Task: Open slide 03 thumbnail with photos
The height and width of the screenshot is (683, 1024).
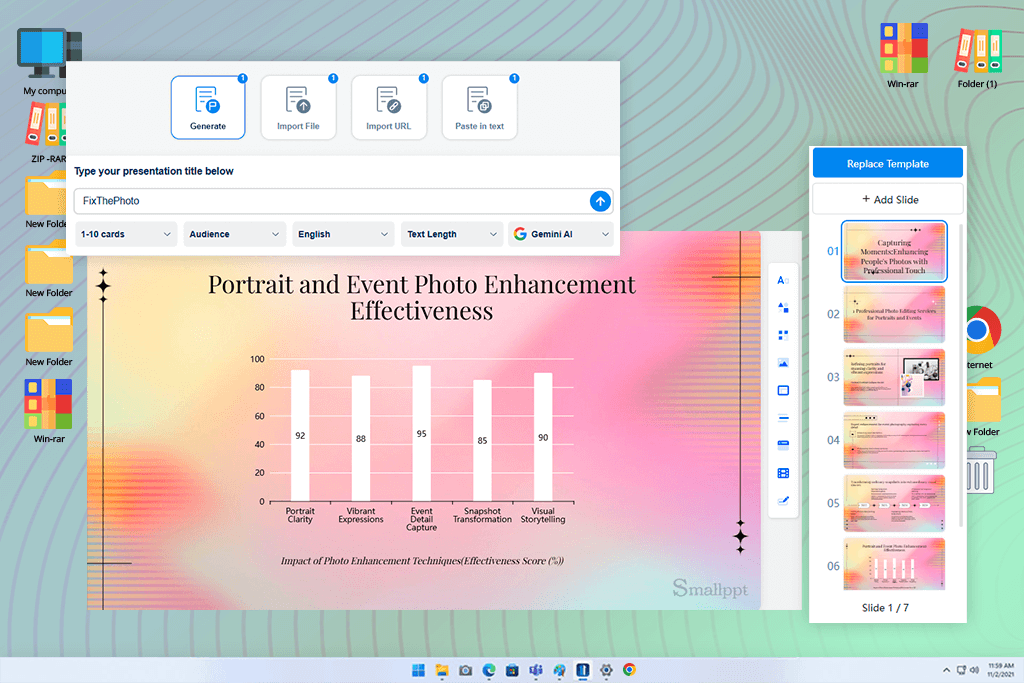Action: pyautogui.click(x=894, y=377)
